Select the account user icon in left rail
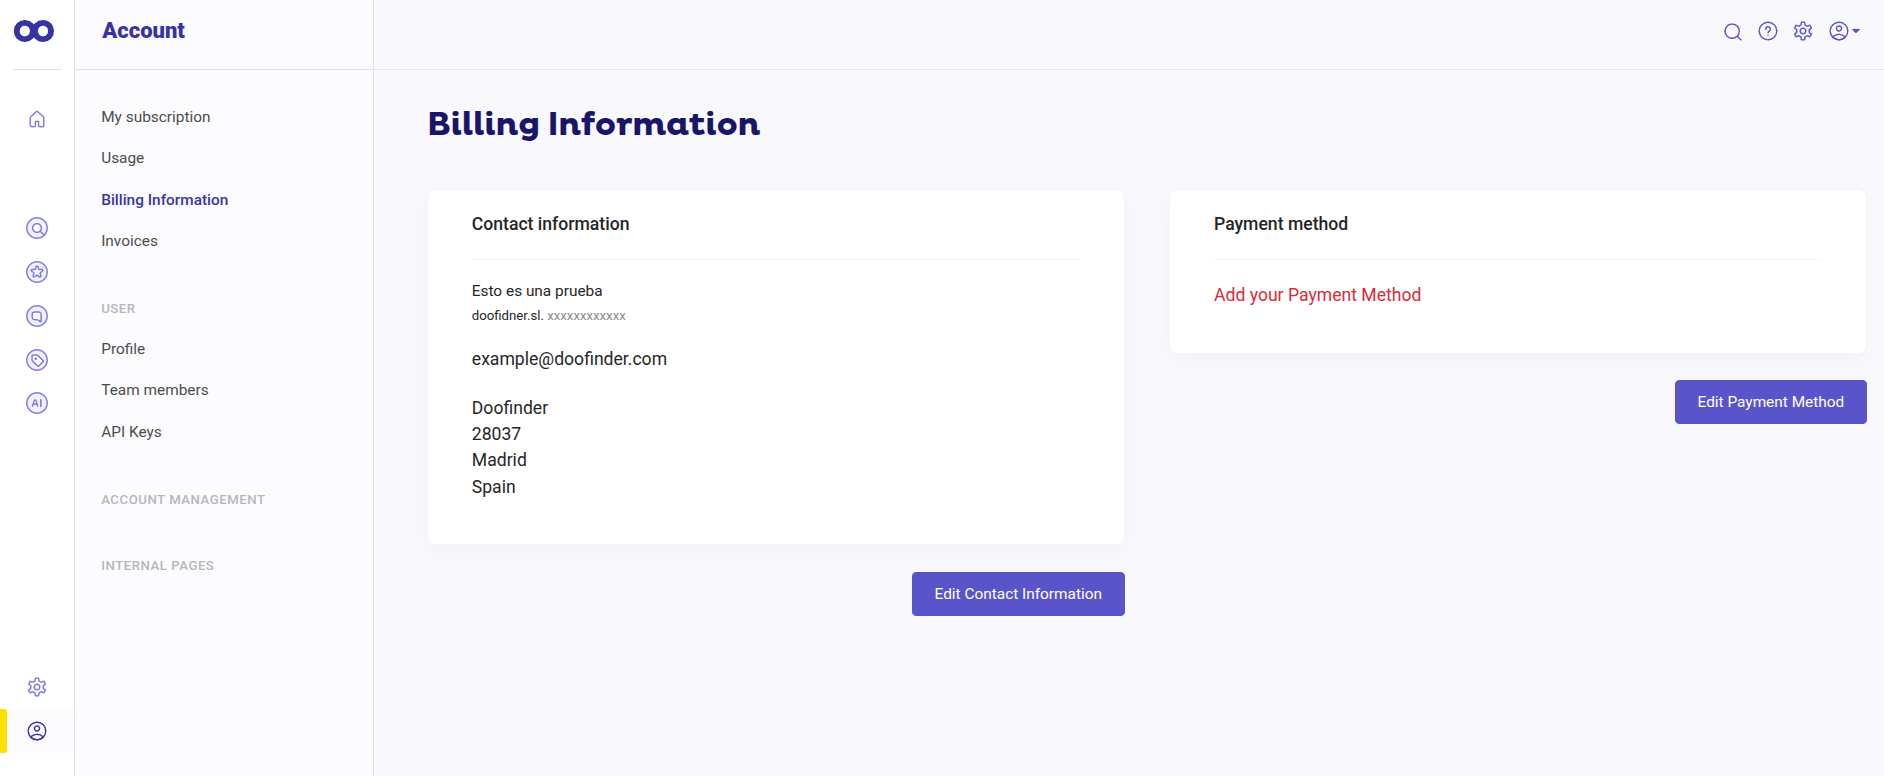The image size is (1884, 776). click(x=37, y=731)
